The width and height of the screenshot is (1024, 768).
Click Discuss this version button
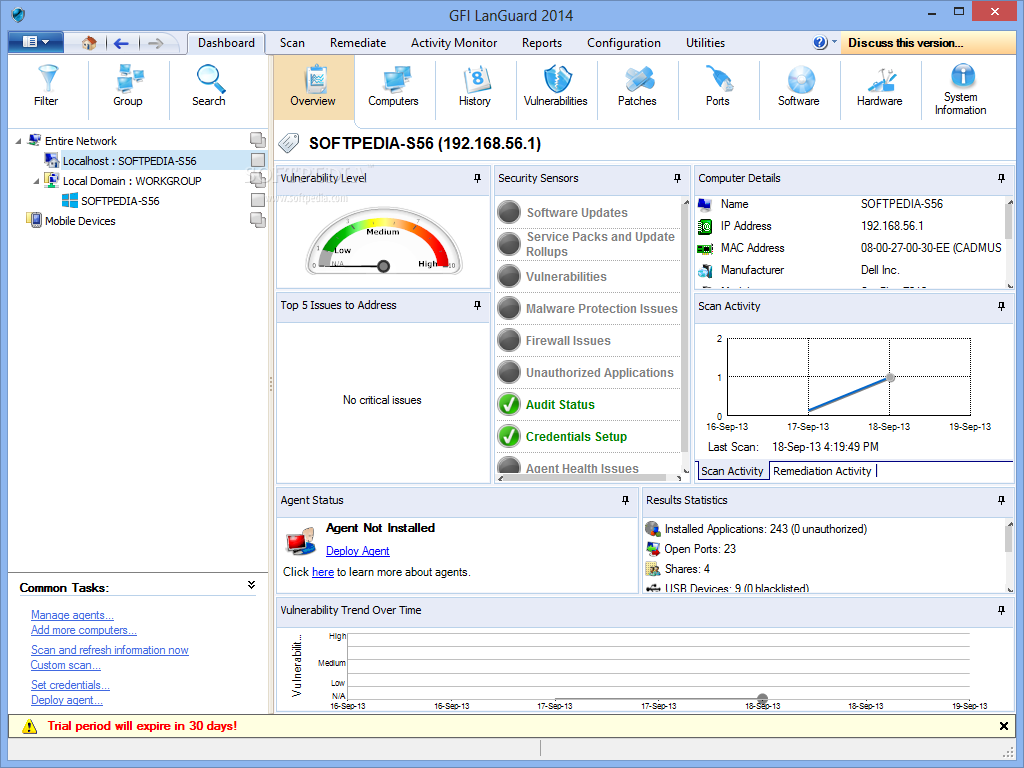927,43
